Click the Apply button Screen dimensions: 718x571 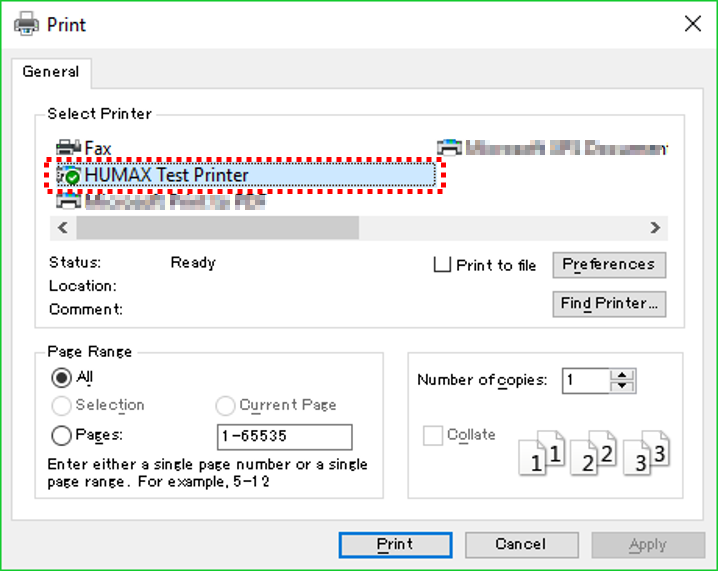point(648,544)
